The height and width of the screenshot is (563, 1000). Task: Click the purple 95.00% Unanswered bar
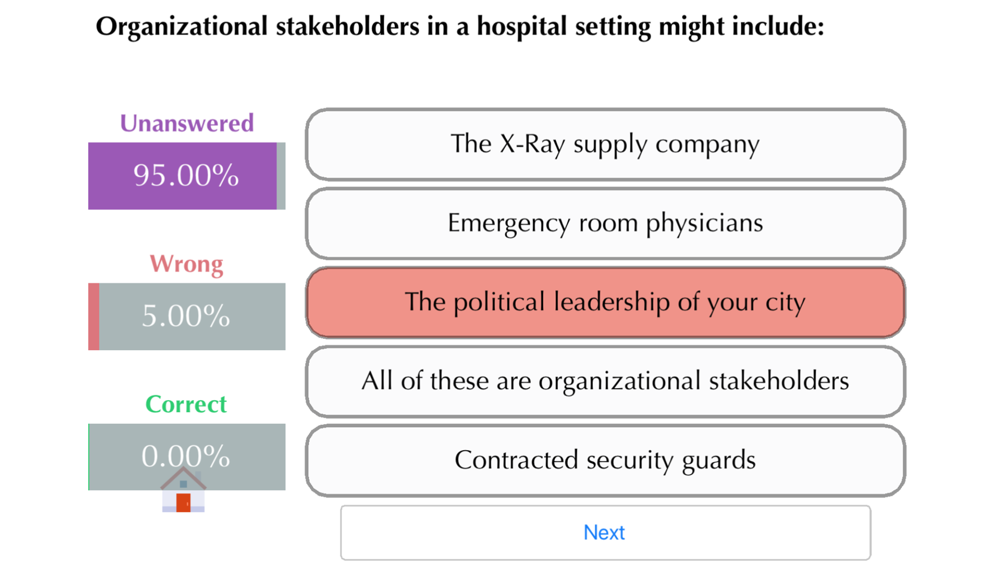point(182,176)
